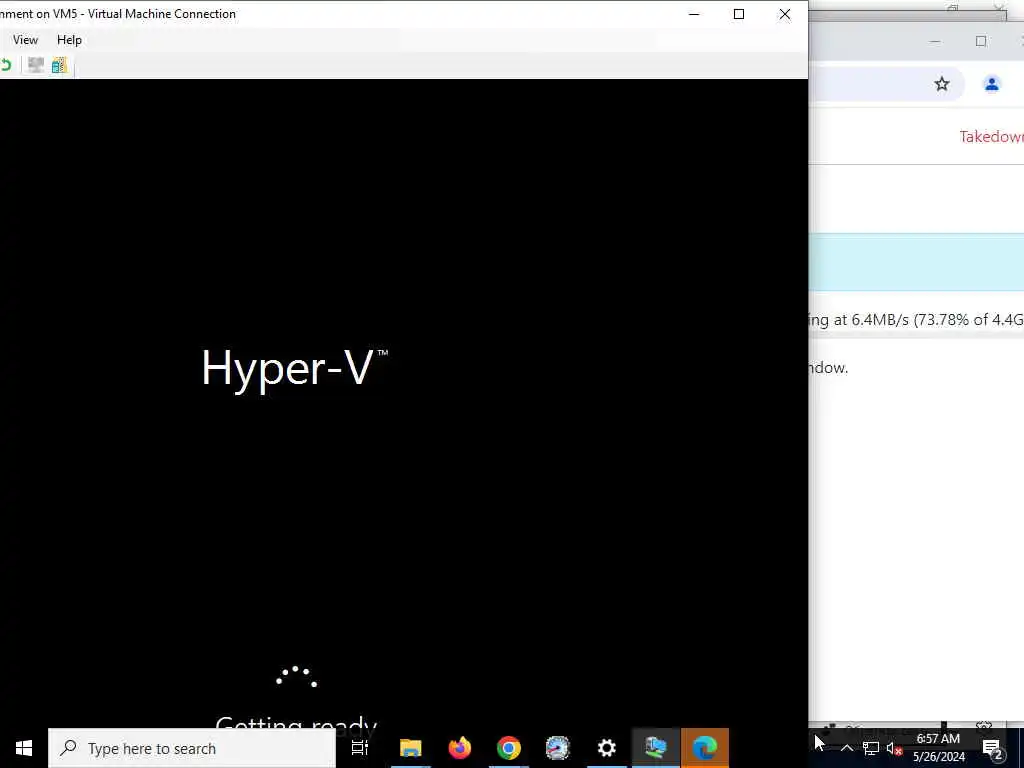This screenshot has height=768, width=1024.
Task: Open the speedometer app on the taskbar
Action: point(558,748)
